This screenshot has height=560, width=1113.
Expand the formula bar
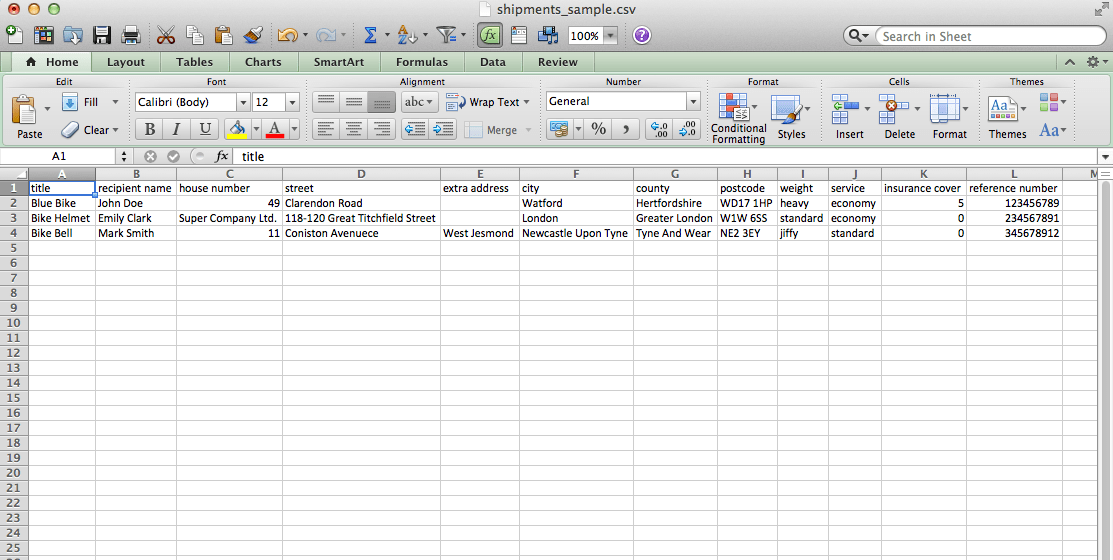1105,156
